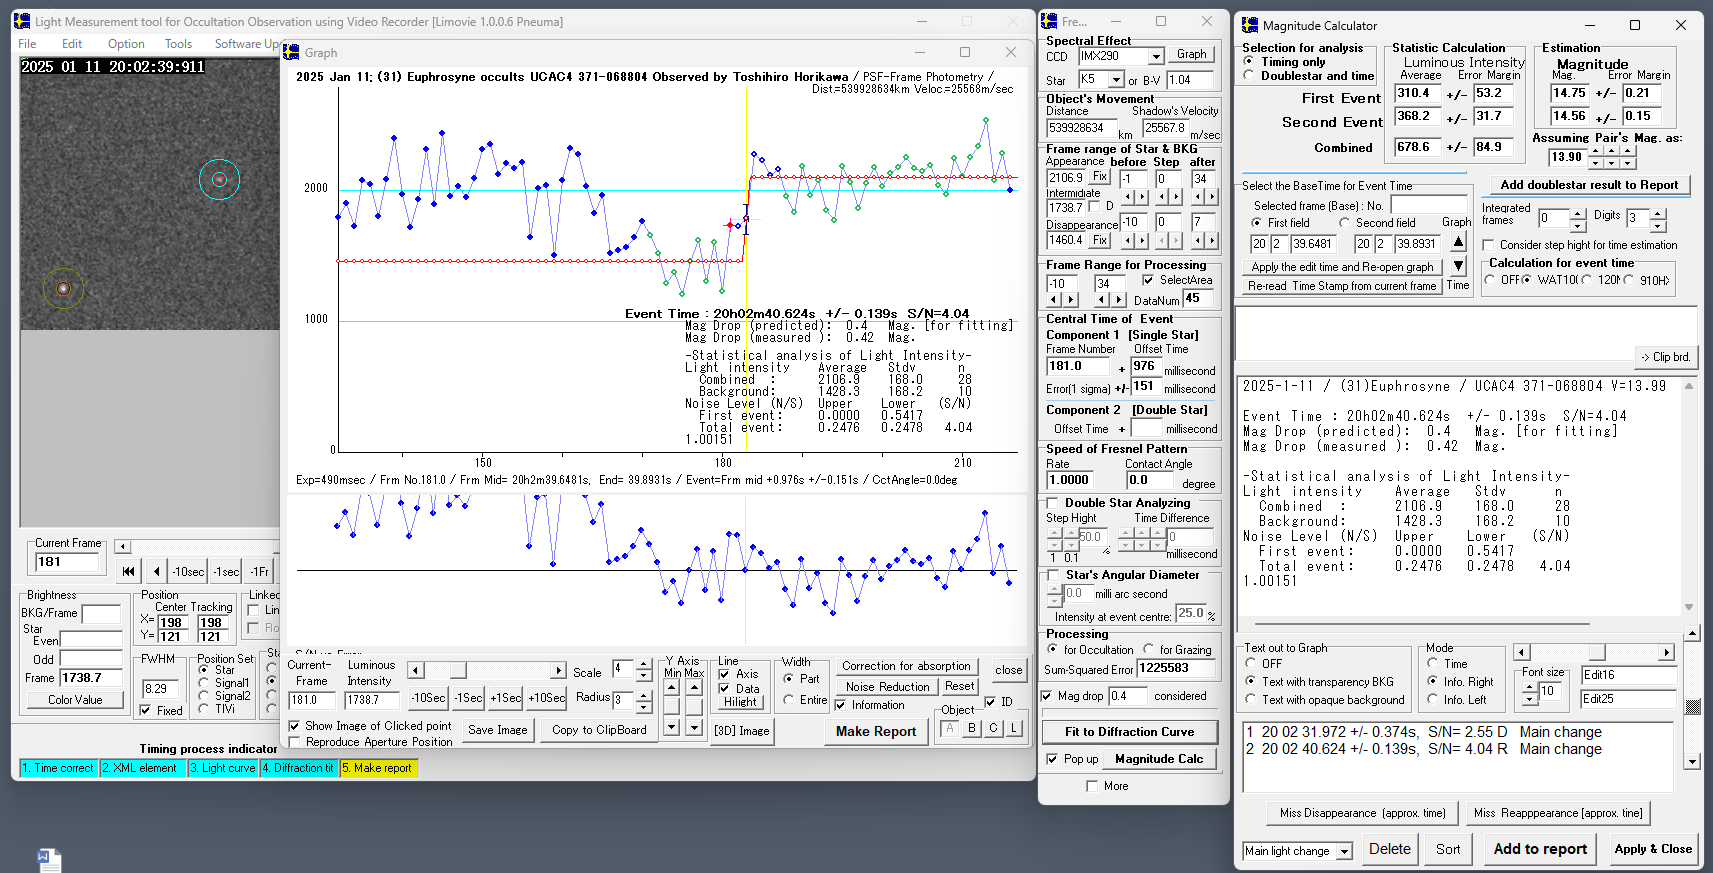
Task: Enable Reproduce Aperture Position checkbox
Action: (295, 742)
